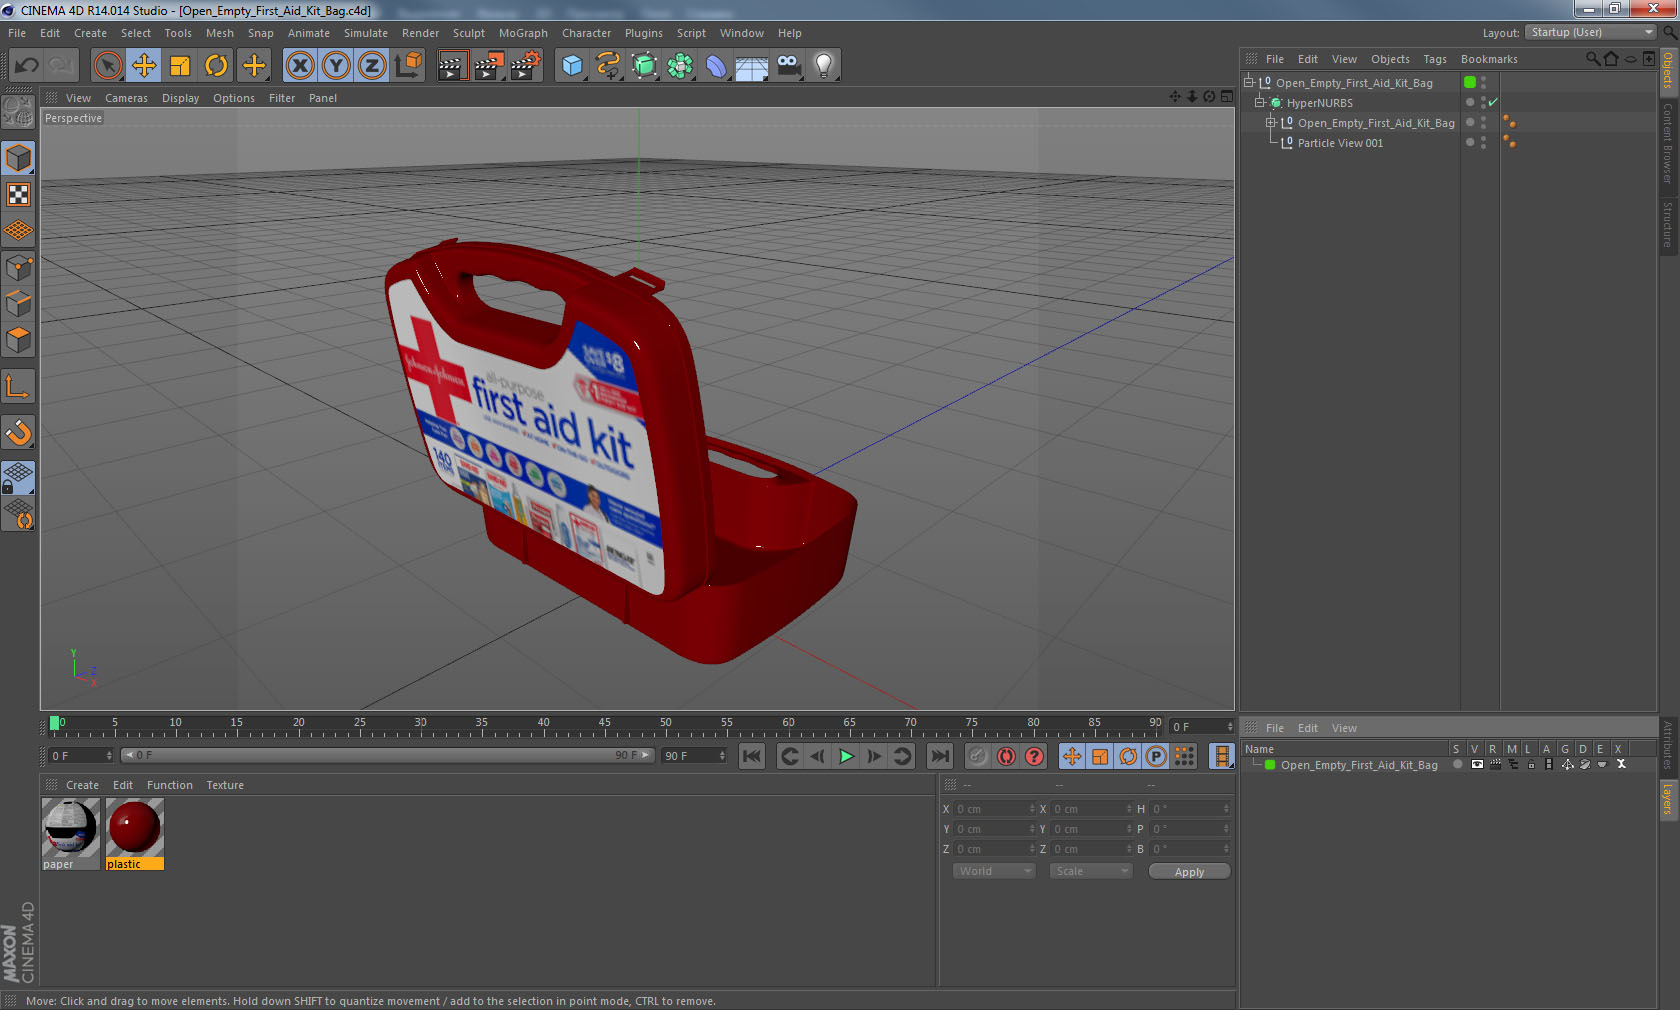Open Sculpt menu
Viewport: 1680px width, 1010px height.
(x=468, y=33)
